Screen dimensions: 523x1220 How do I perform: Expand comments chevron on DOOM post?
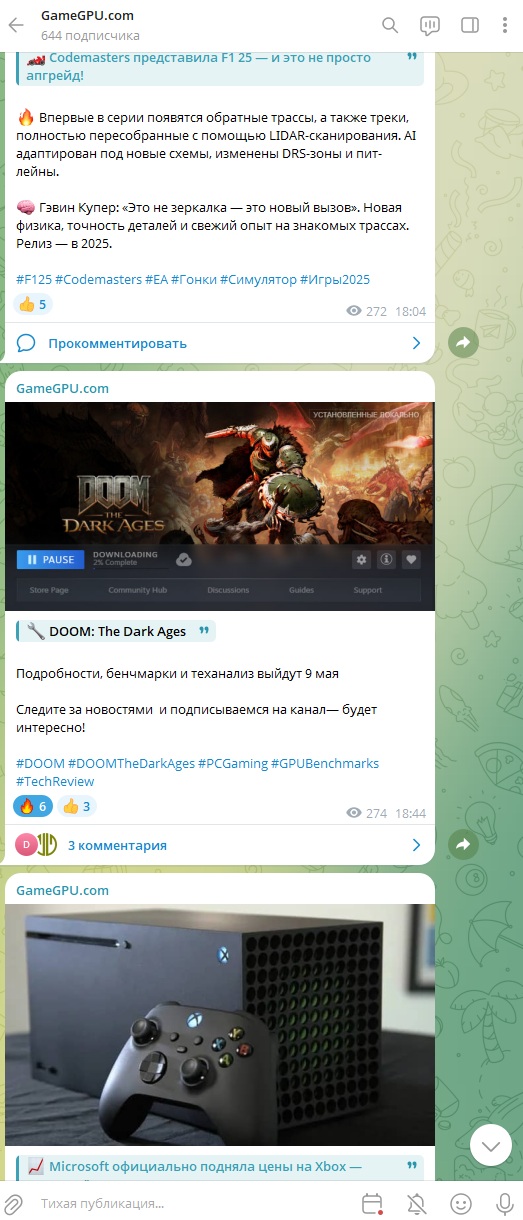click(416, 845)
